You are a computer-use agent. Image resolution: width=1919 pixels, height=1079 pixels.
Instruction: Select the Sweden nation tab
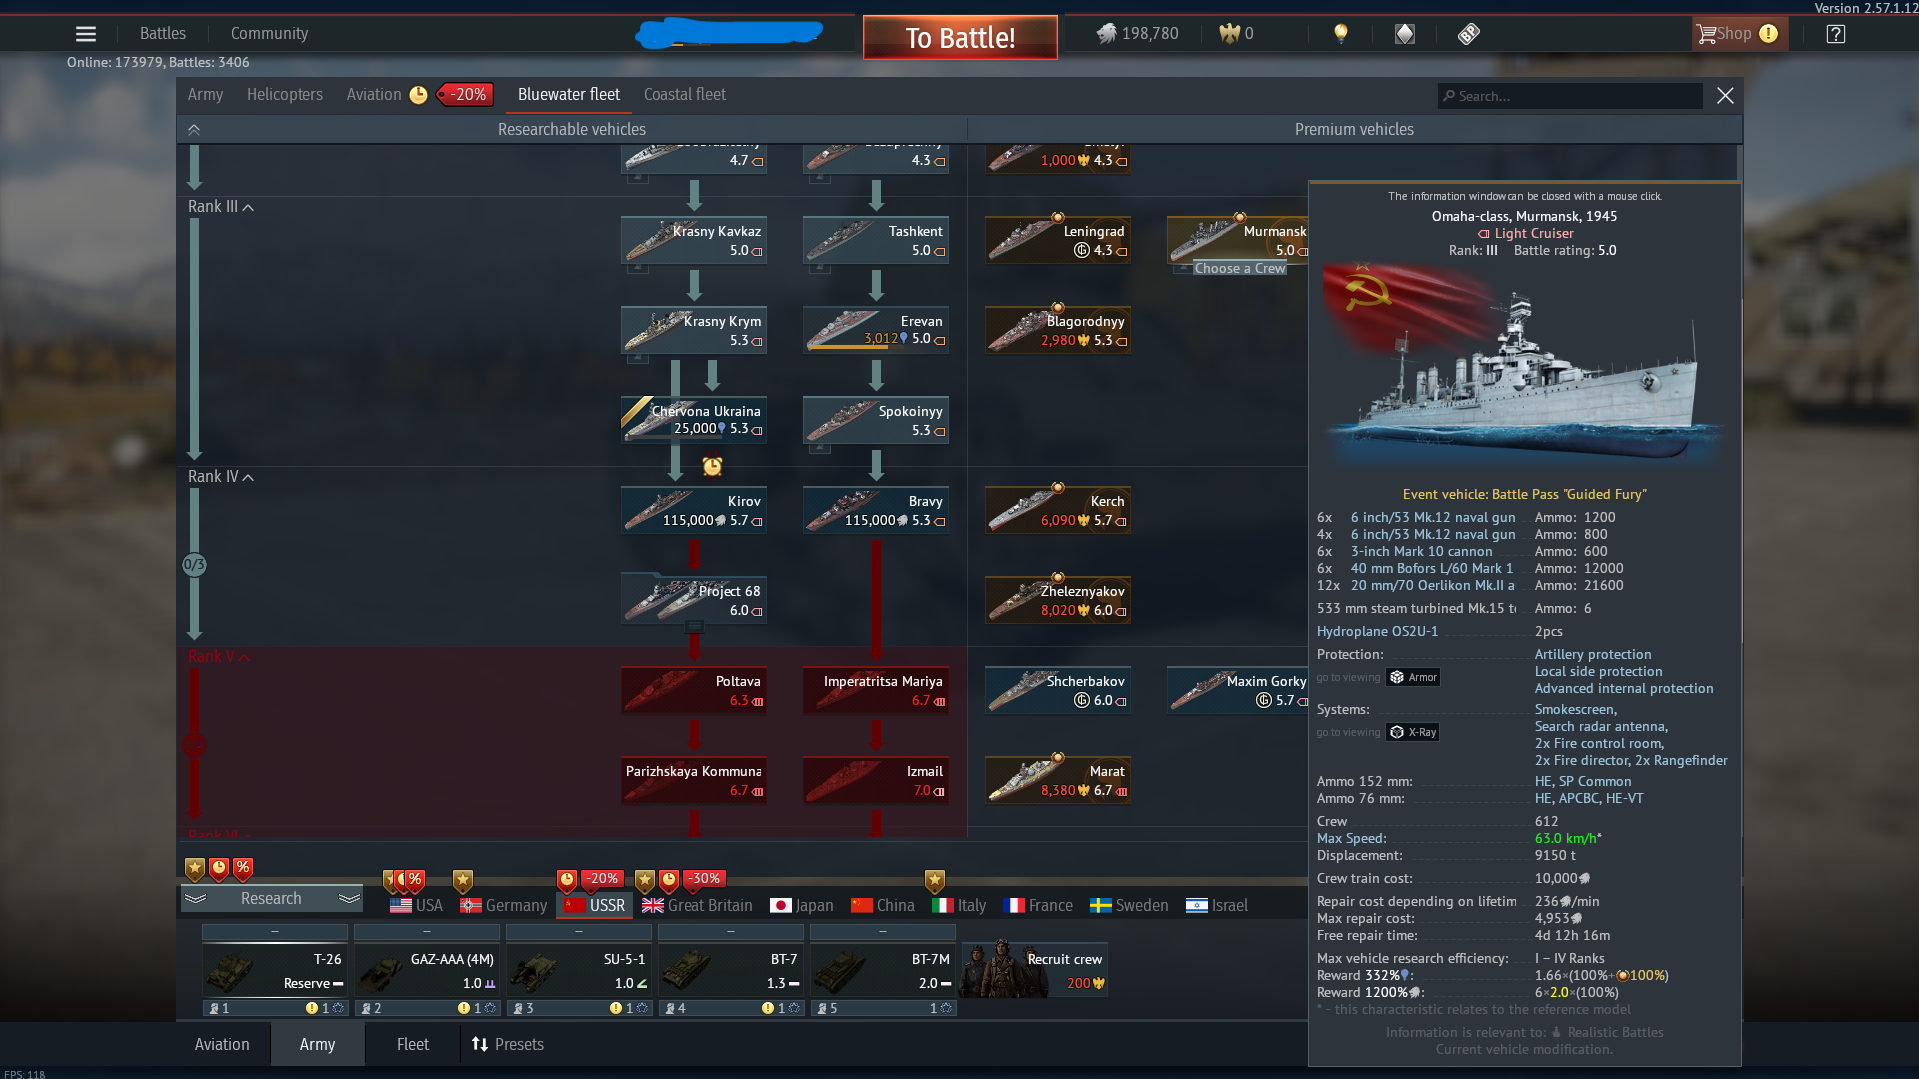point(1129,906)
